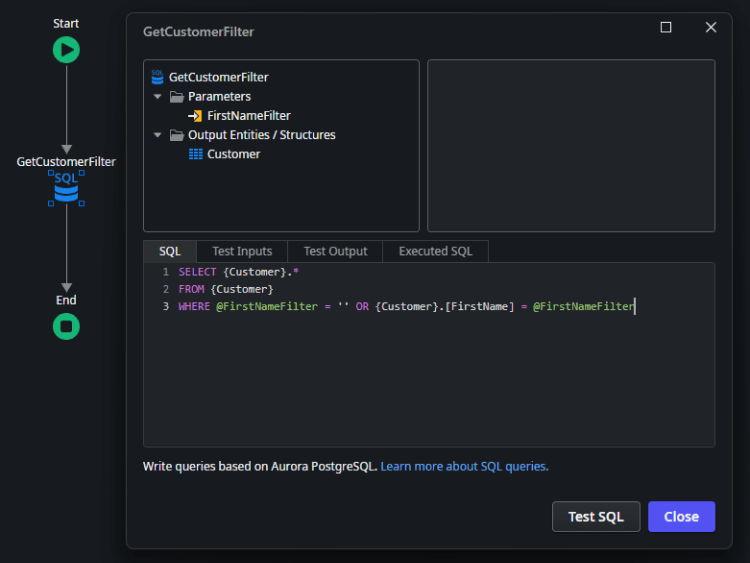
Task: Click the blue Close button
Action: click(x=681, y=517)
